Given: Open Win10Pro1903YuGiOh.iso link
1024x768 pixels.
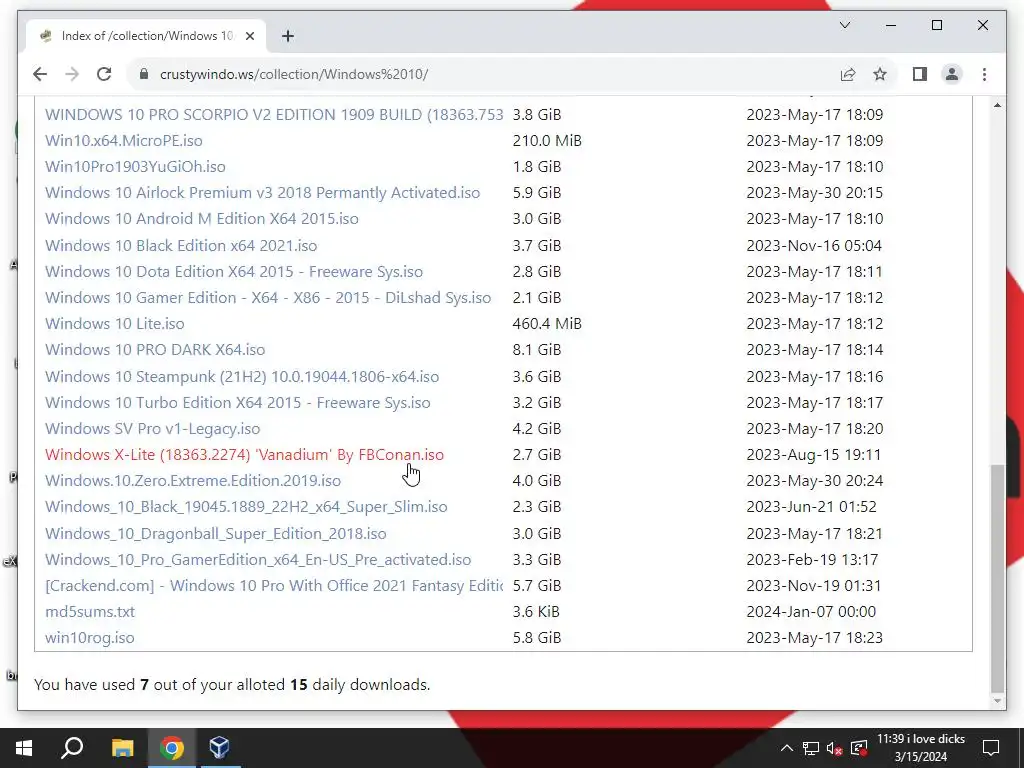Looking at the screenshot, I should 135,167.
